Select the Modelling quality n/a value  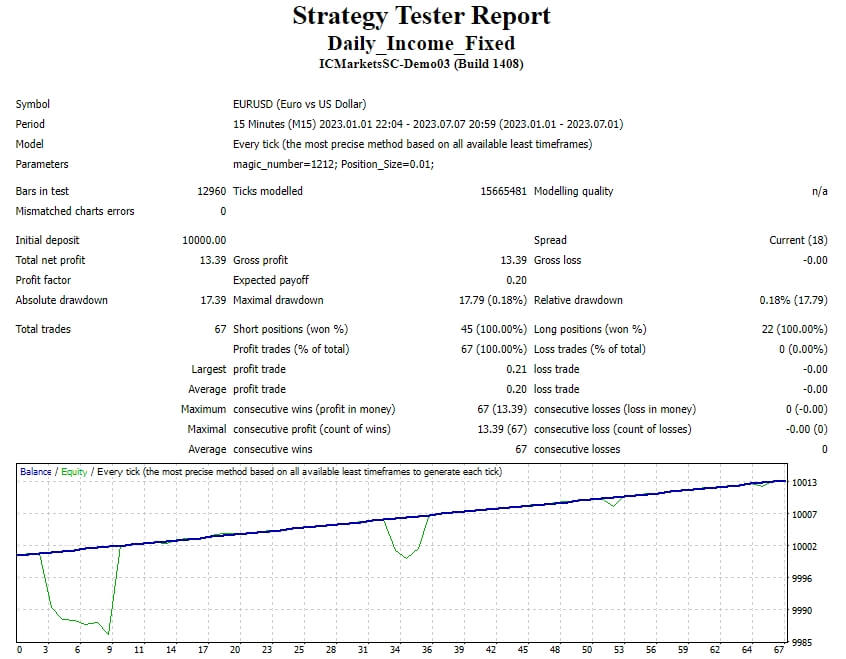pyautogui.click(x=820, y=191)
